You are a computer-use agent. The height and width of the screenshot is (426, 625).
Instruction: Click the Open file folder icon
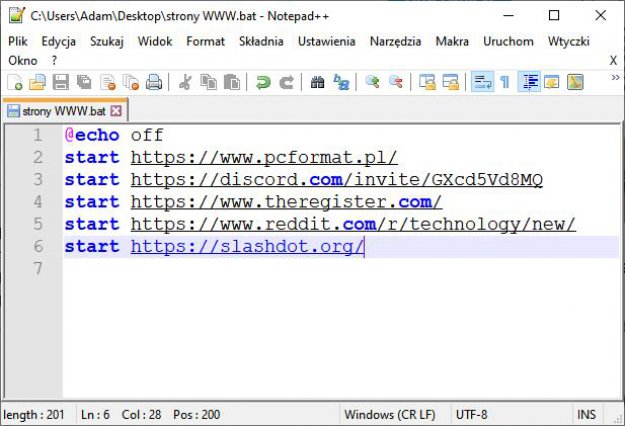pos(37,82)
